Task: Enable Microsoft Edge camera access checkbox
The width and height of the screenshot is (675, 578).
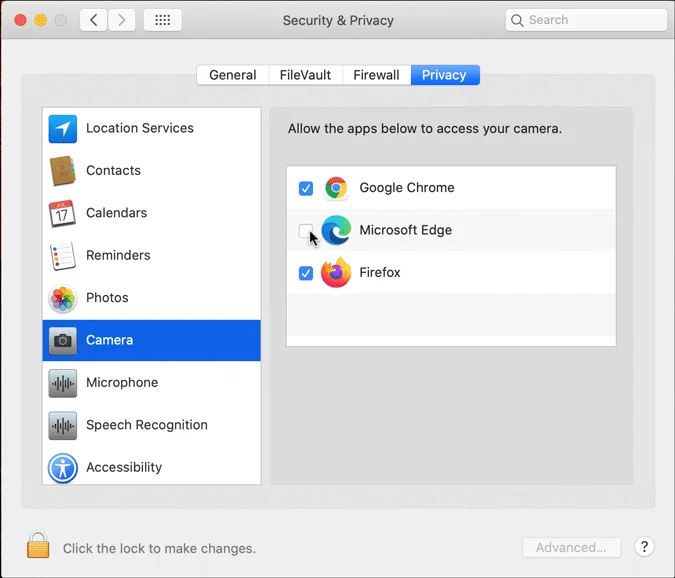Action: point(306,231)
